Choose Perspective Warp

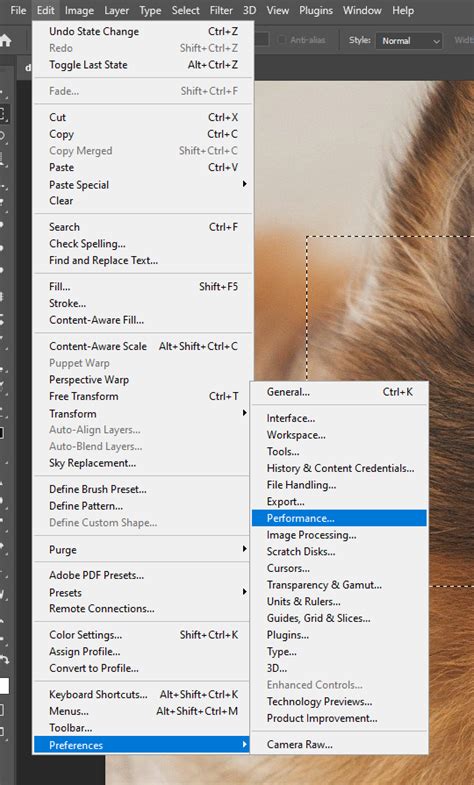point(143,379)
